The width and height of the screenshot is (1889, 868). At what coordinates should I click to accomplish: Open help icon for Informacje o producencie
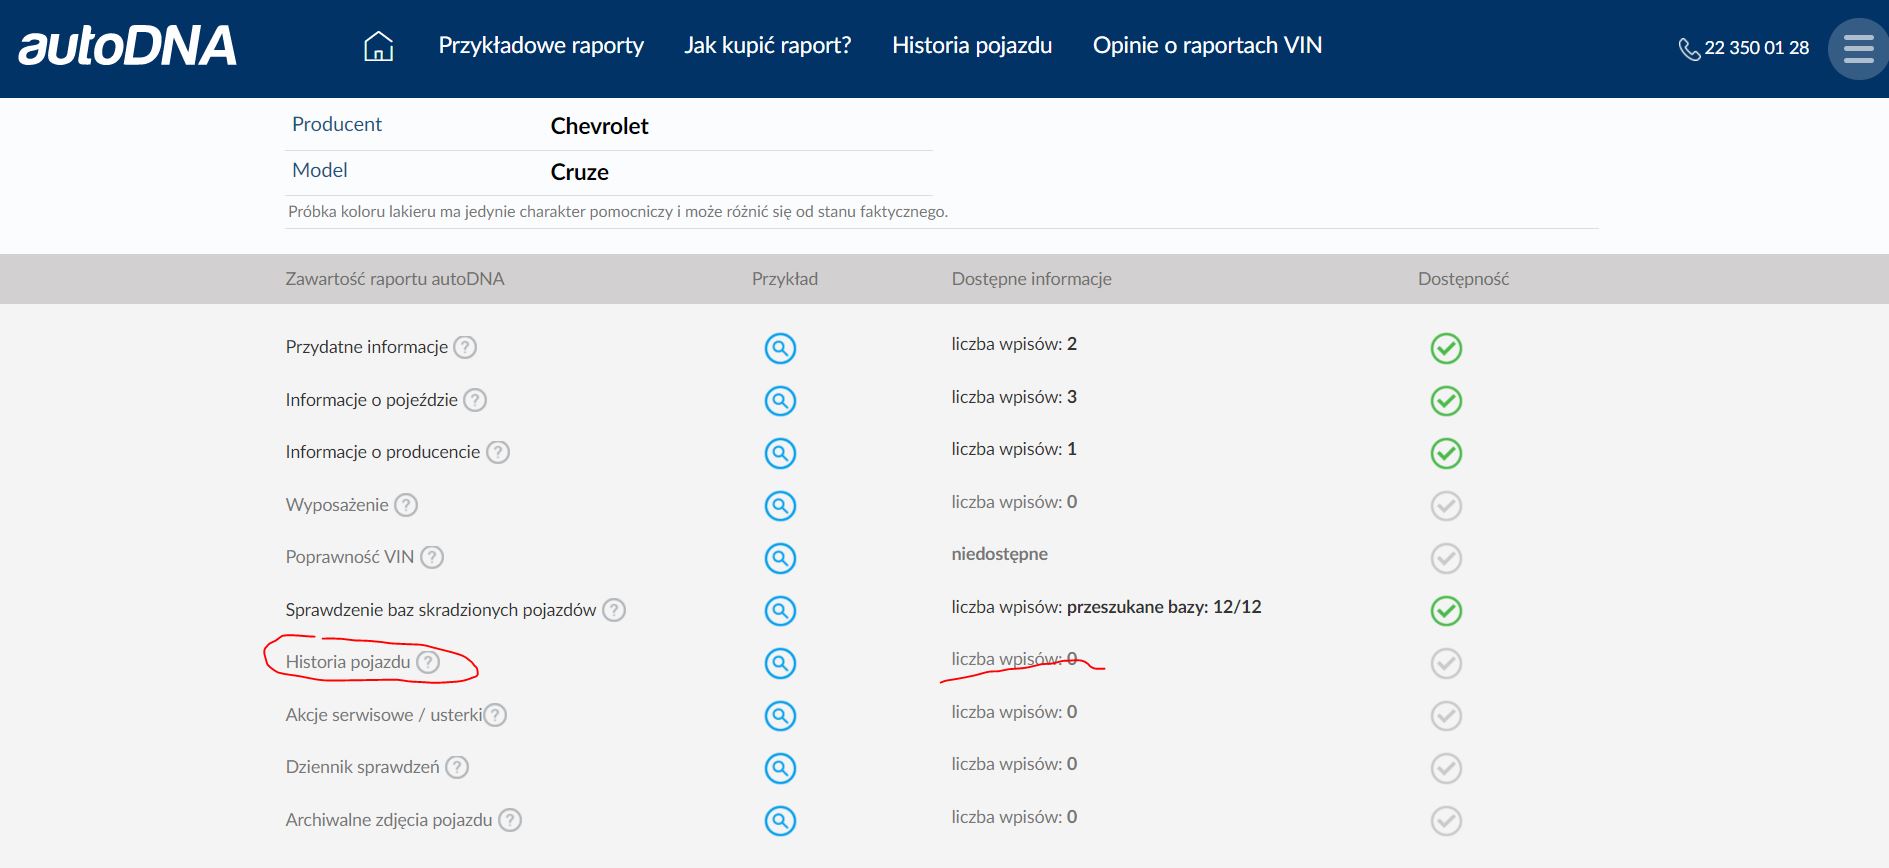point(498,452)
